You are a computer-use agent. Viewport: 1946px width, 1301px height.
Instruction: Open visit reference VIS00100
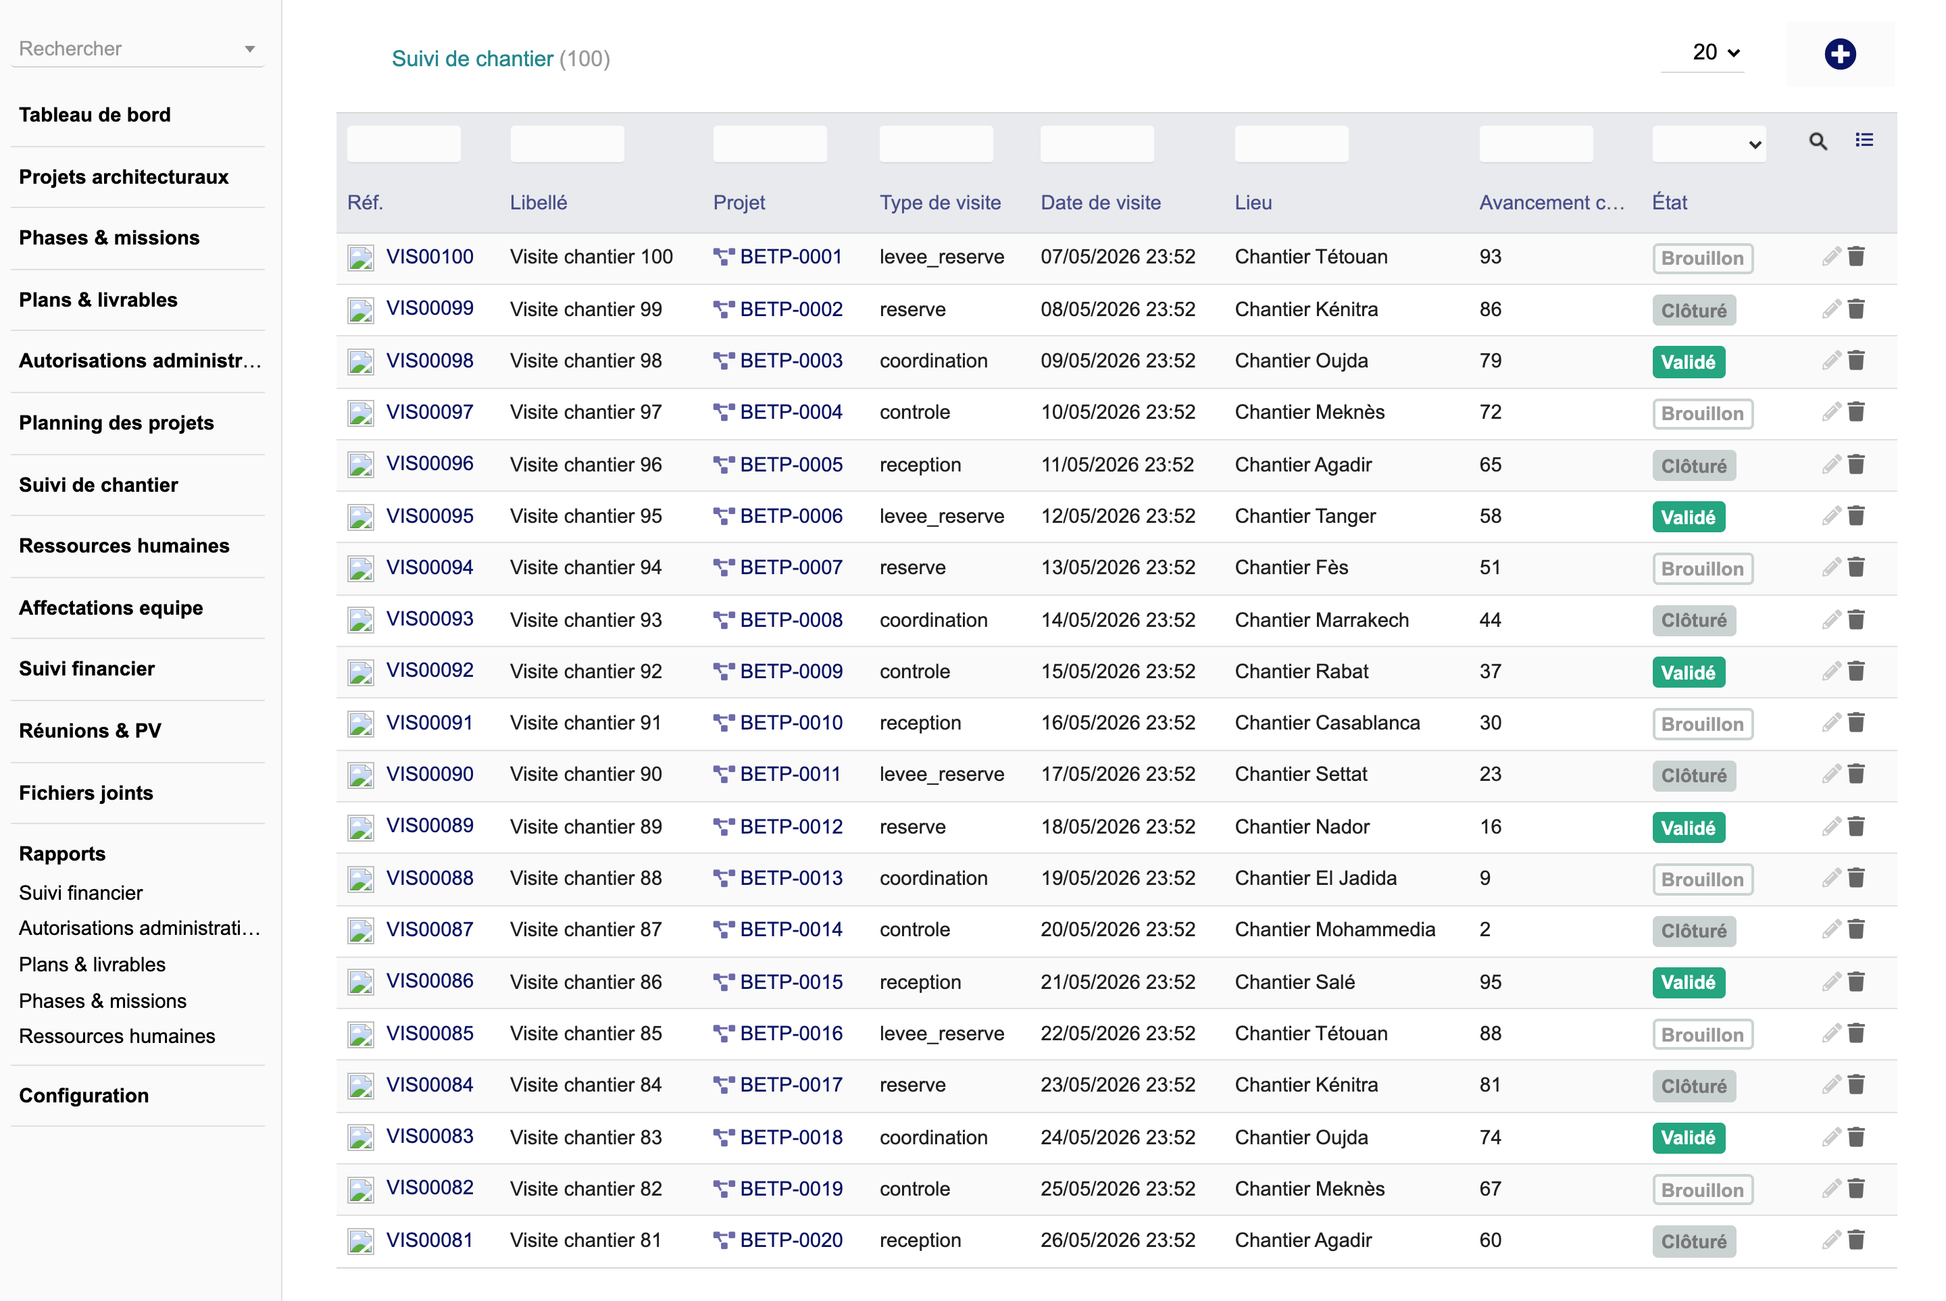(430, 257)
